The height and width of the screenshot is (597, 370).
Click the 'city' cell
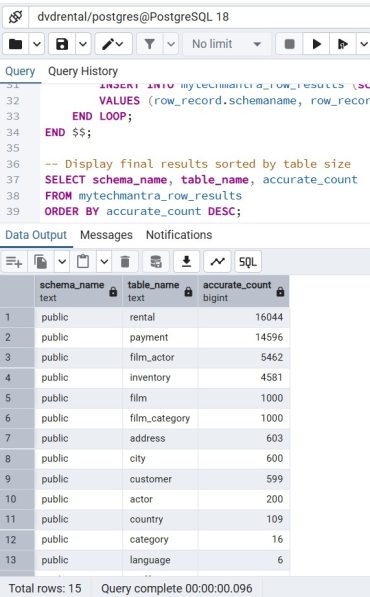point(160,458)
